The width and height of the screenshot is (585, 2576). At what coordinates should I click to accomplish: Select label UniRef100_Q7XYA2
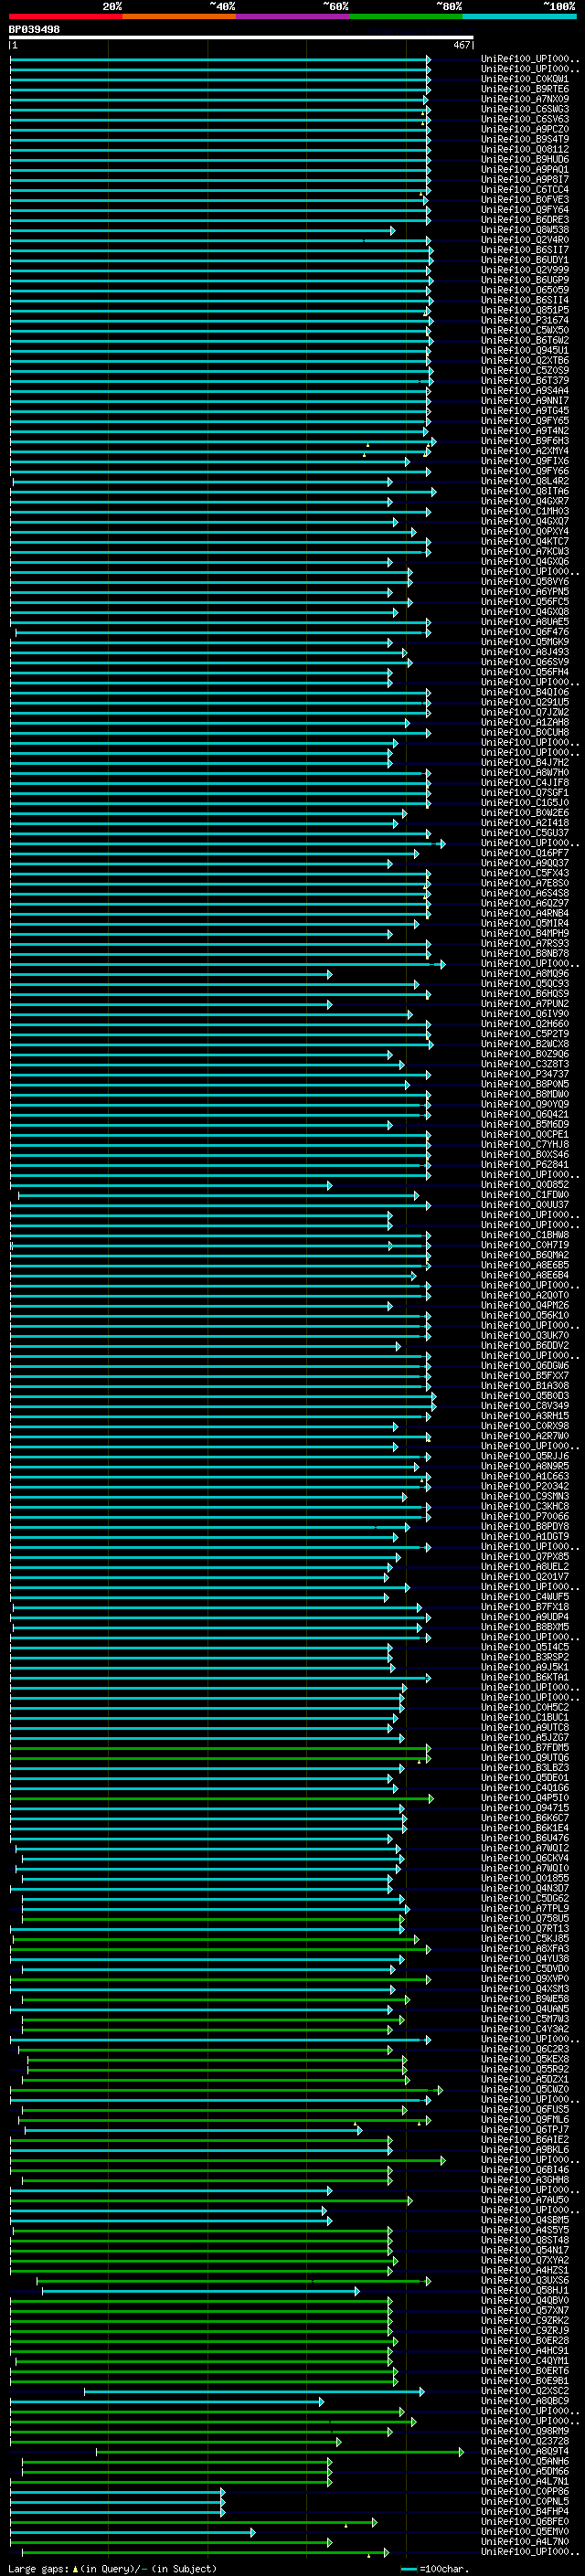point(525,2260)
